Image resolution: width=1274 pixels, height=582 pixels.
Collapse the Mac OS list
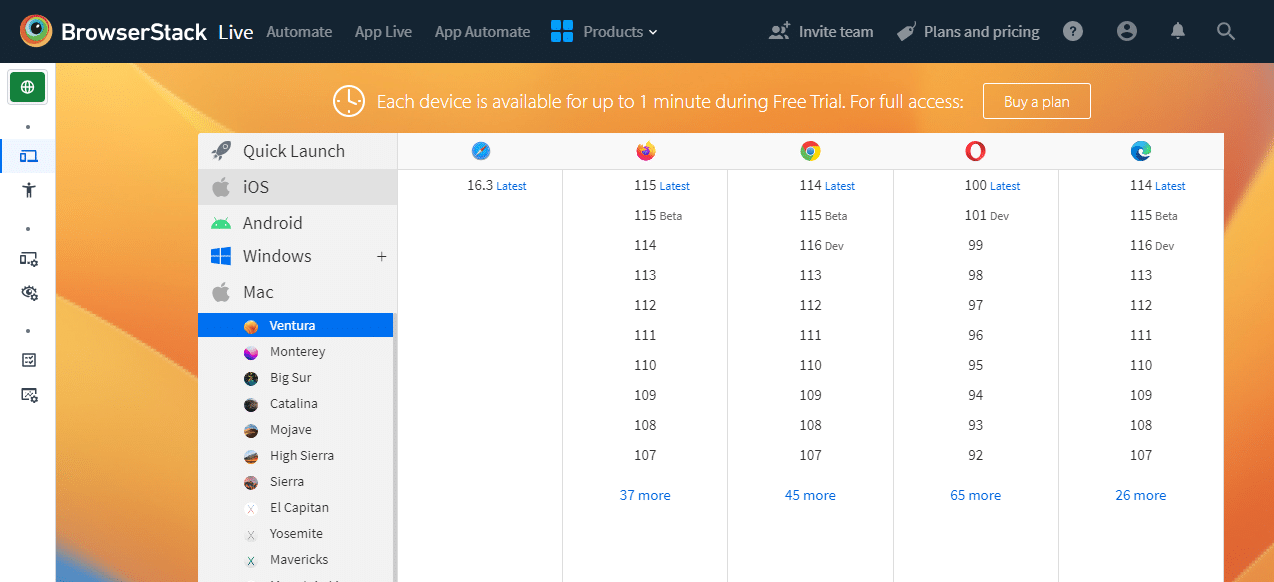[297, 292]
